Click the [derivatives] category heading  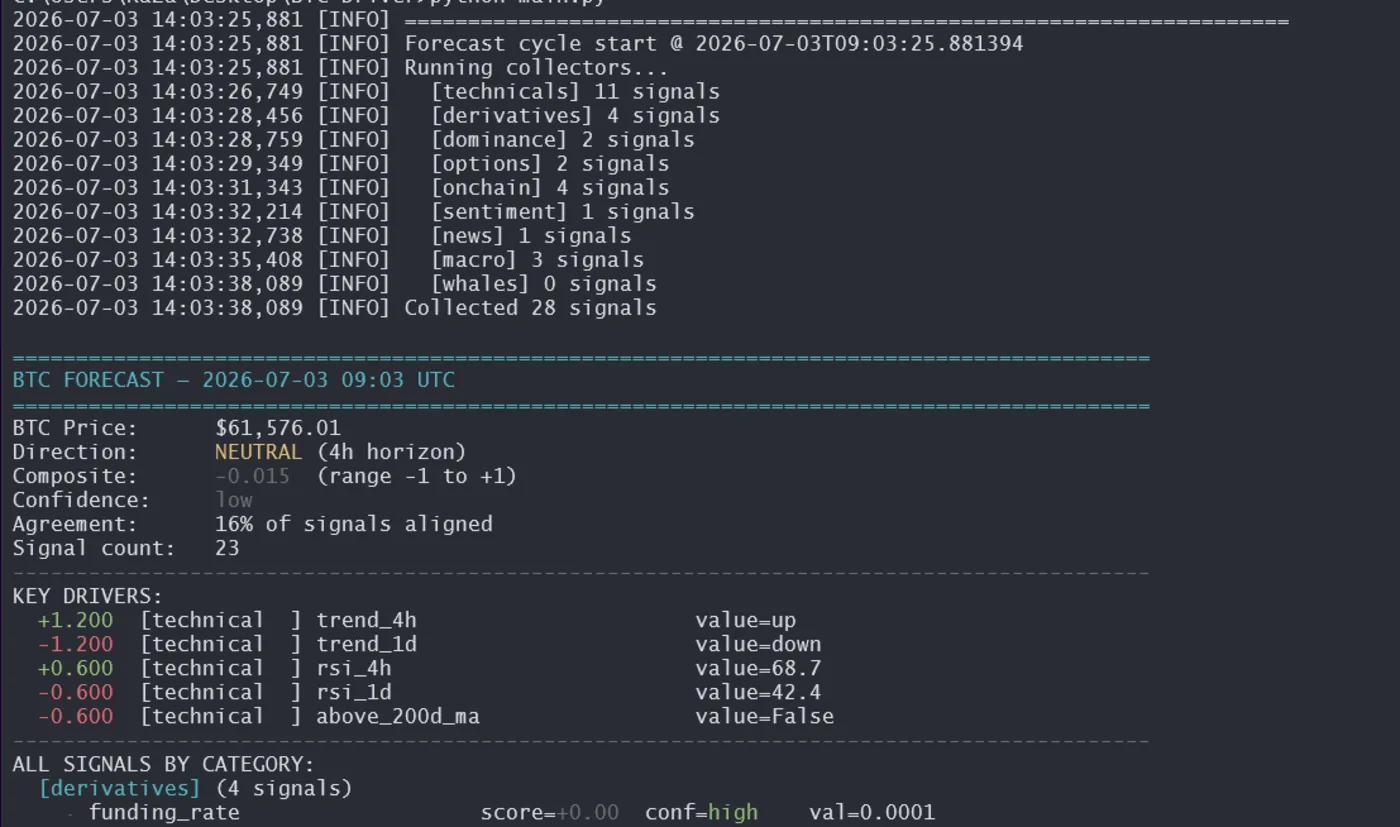(120, 788)
